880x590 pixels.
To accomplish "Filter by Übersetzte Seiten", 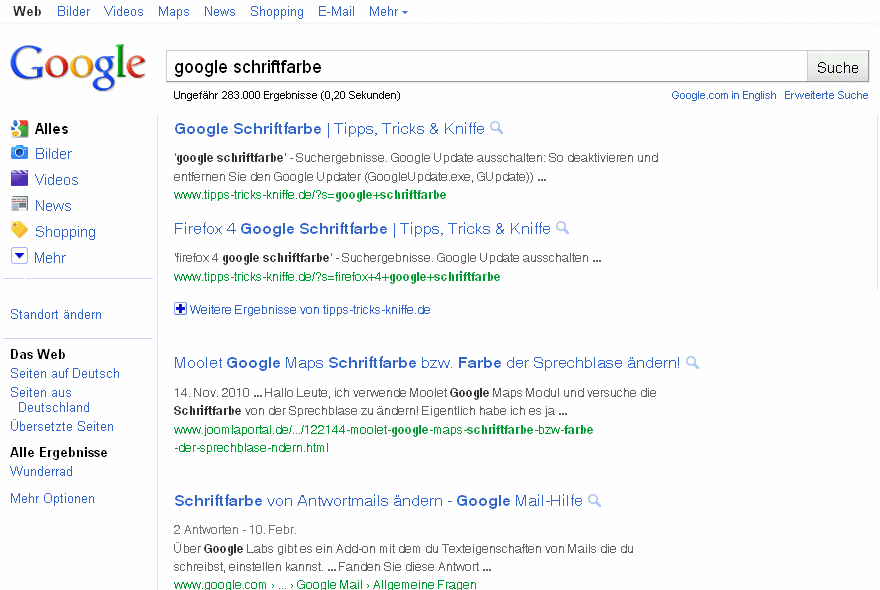I will coord(62,426).
